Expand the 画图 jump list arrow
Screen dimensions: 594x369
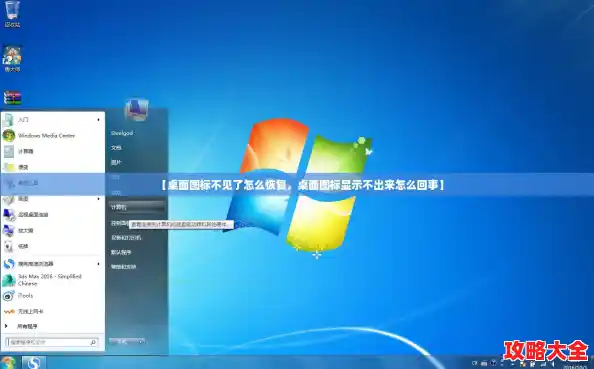[x=98, y=199]
